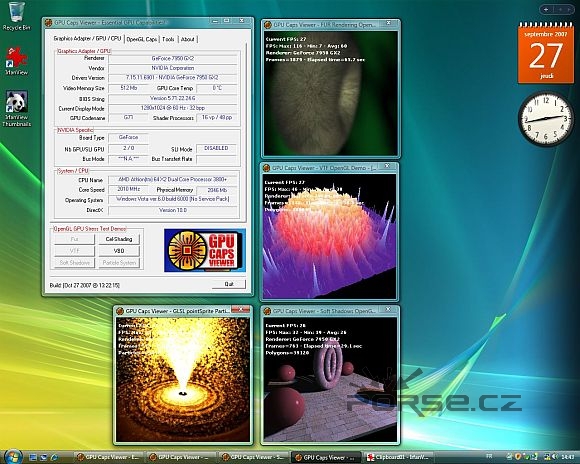Click the FR language indicator in taskbar
Image resolution: width=580 pixels, height=464 pixels.
[x=489, y=457]
